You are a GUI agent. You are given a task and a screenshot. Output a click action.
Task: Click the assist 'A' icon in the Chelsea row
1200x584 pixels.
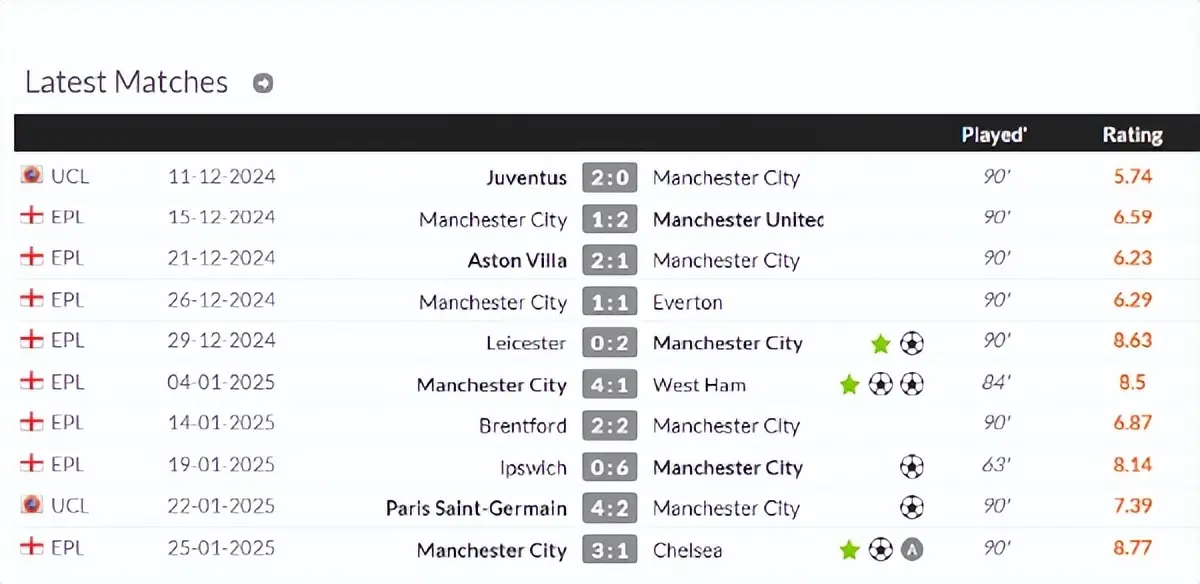tap(911, 549)
